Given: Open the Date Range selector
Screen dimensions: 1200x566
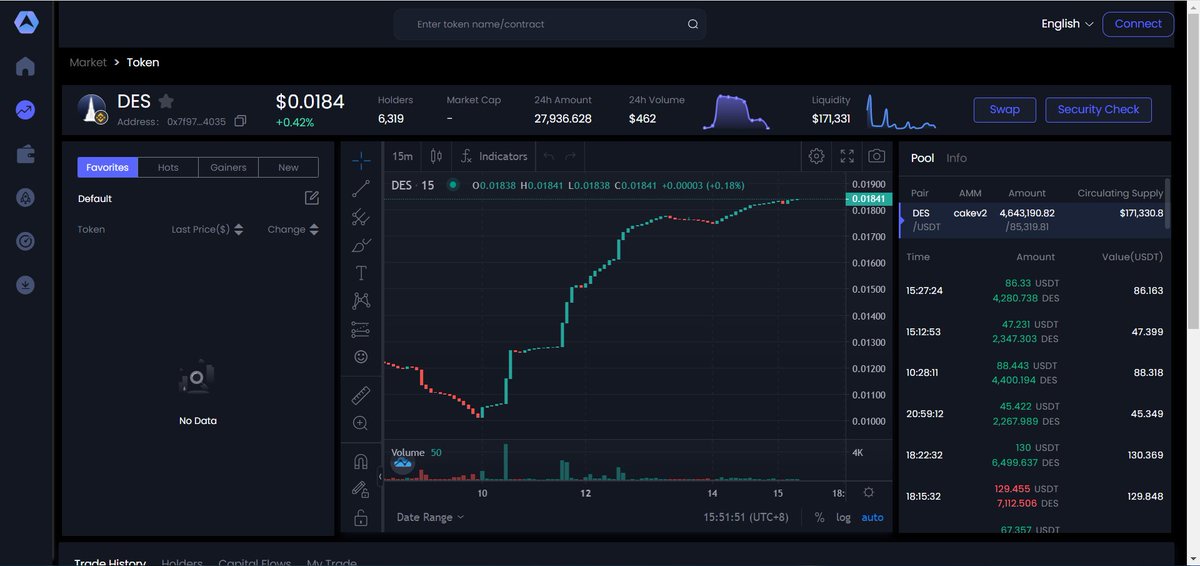Looking at the screenshot, I should (x=430, y=517).
